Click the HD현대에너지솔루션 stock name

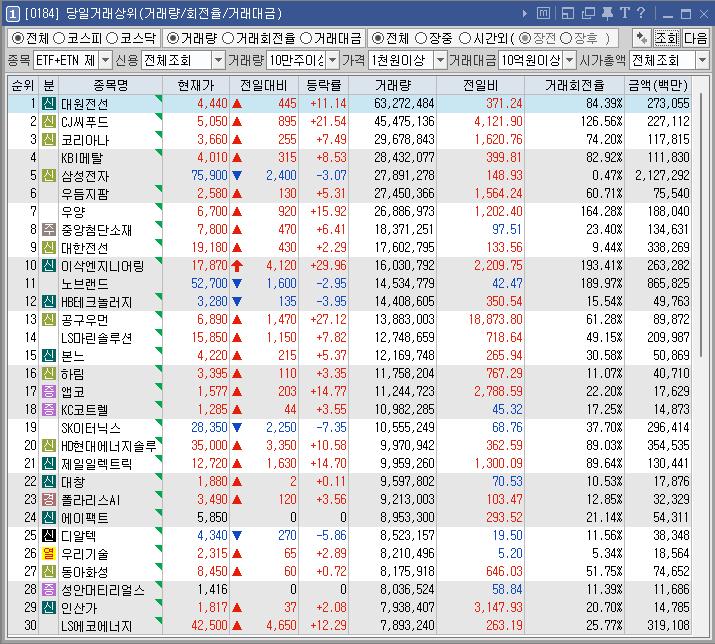click(x=109, y=446)
